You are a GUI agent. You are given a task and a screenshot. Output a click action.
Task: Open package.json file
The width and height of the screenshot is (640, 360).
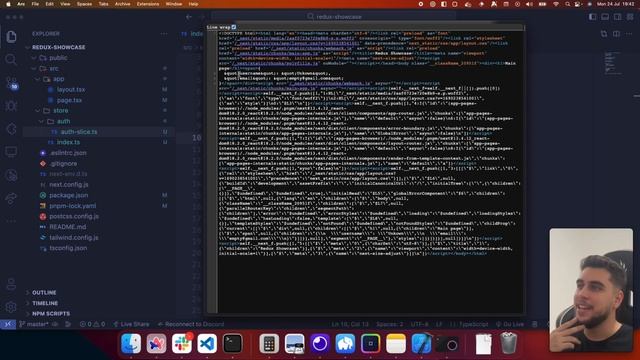[69, 196]
